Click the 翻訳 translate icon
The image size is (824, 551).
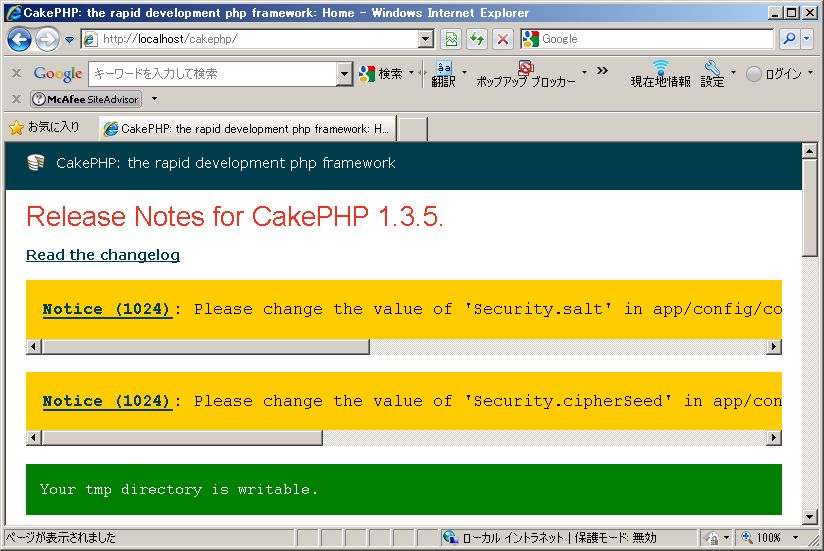point(444,74)
